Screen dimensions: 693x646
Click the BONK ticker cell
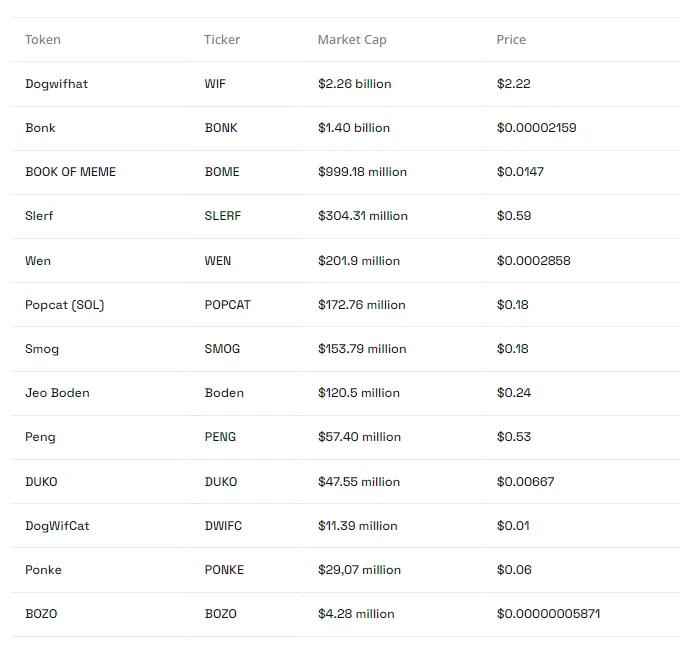coord(221,128)
